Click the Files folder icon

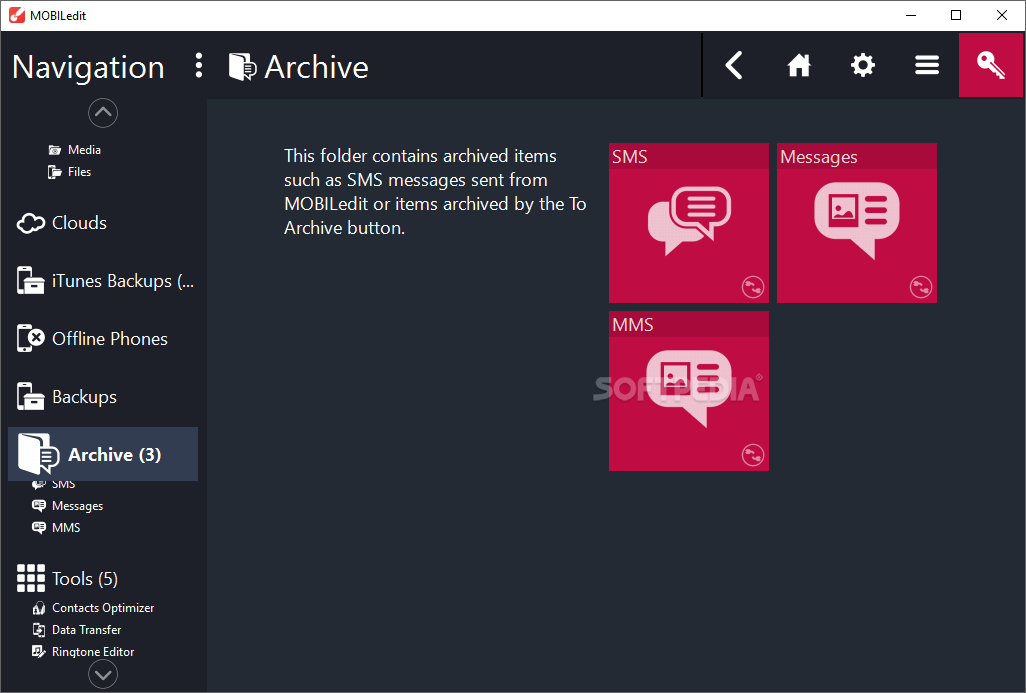tap(55, 172)
